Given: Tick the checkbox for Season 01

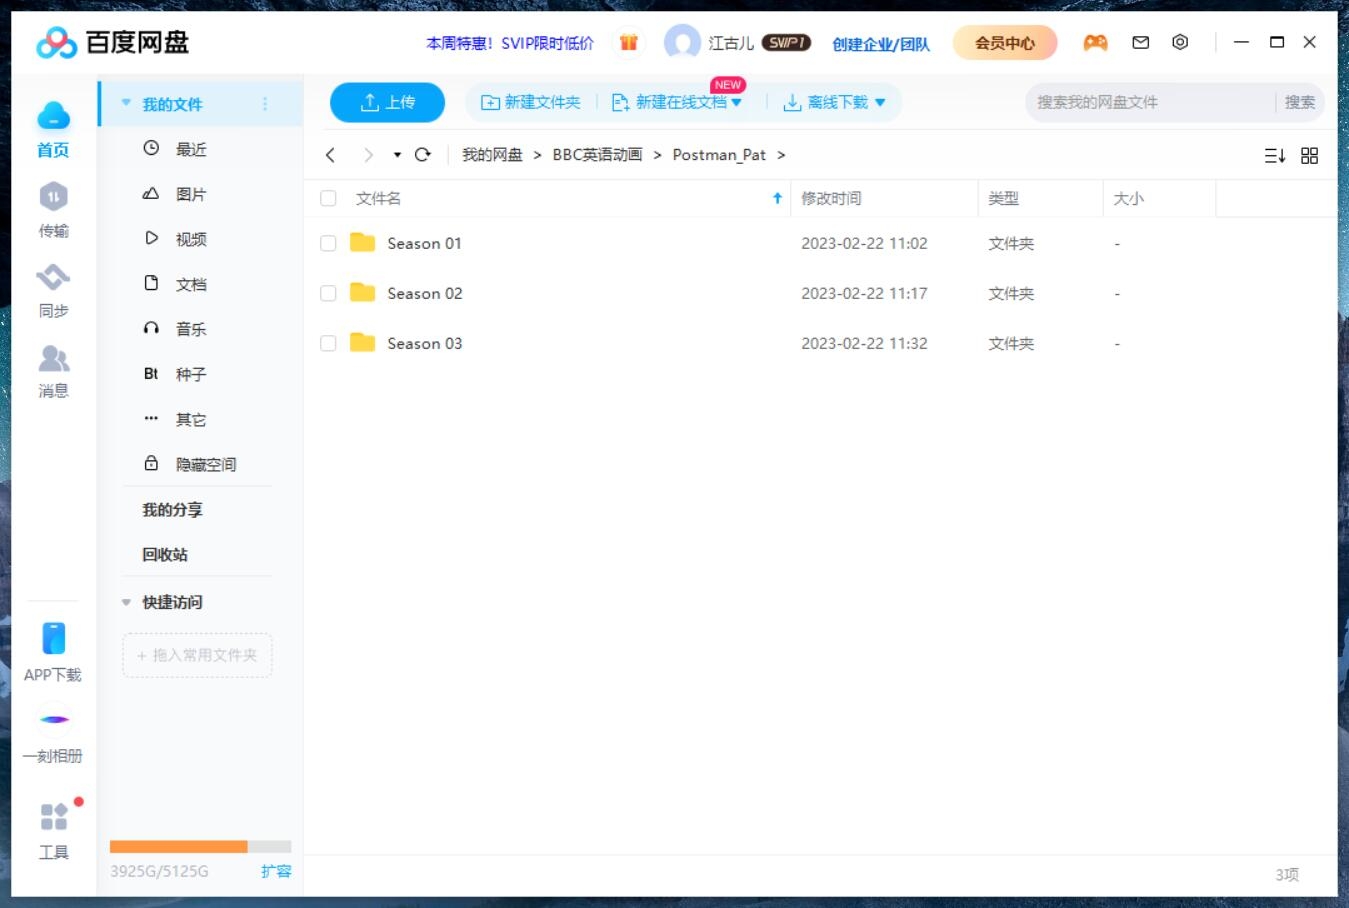Looking at the screenshot, I should tap(328, 243).
